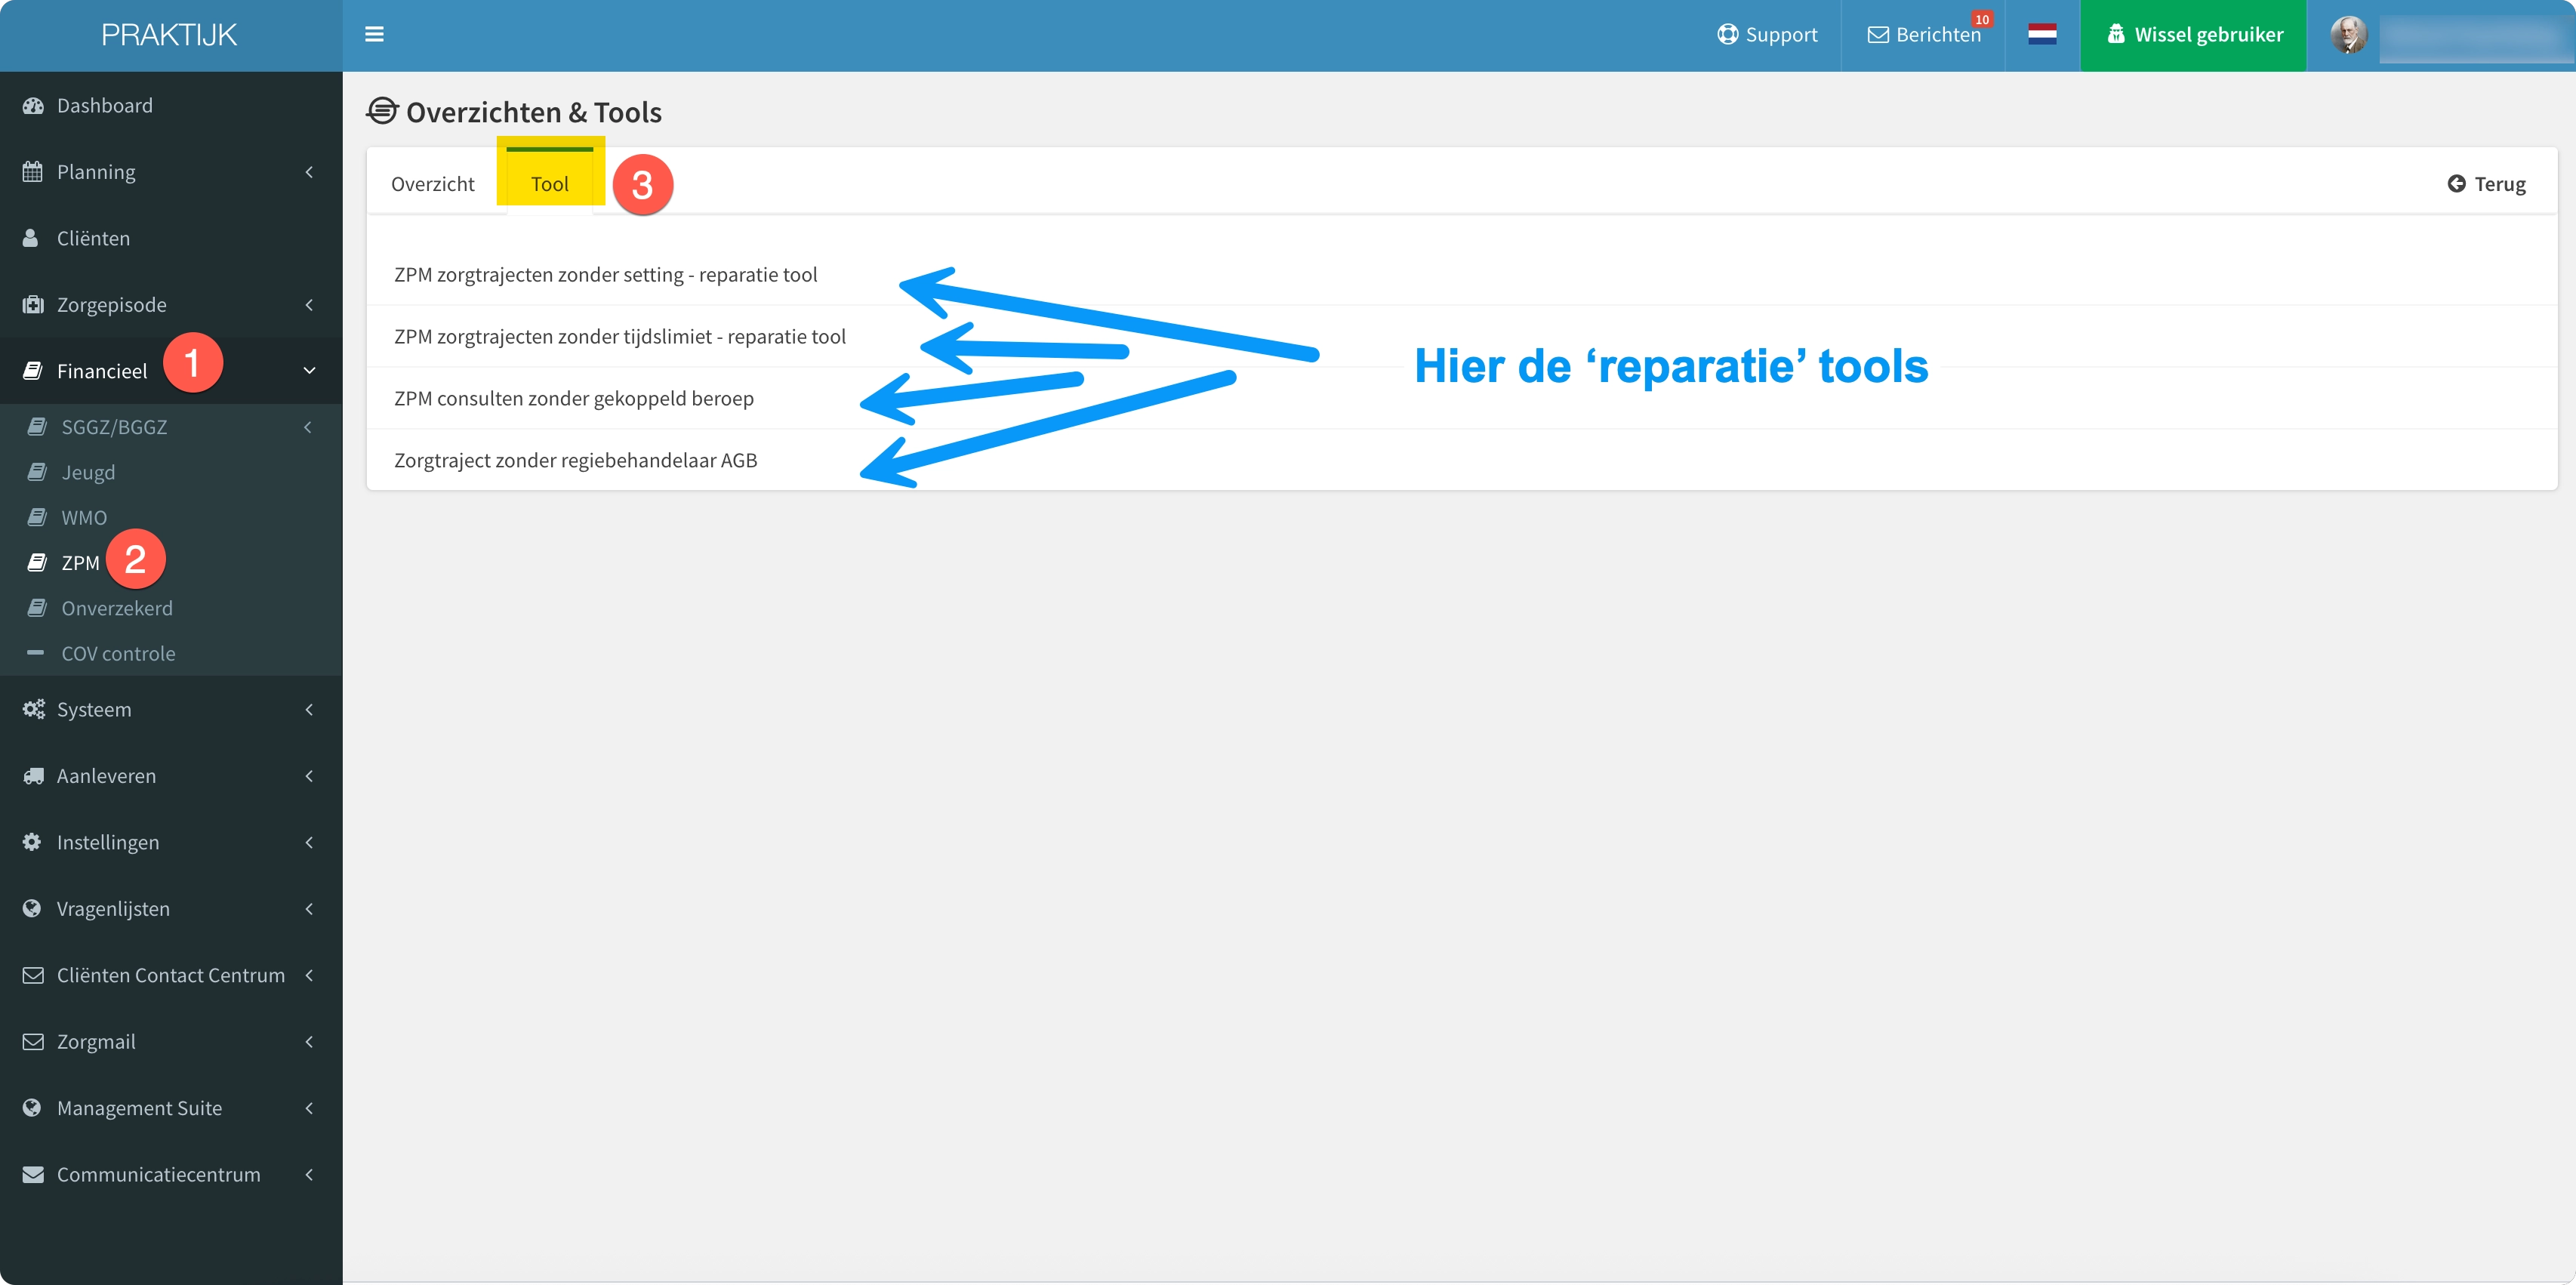Click the Cliënten Contact Centrum envelope icon
The height and width of the screenshot is (1285, 2576).
click(33, 975)
